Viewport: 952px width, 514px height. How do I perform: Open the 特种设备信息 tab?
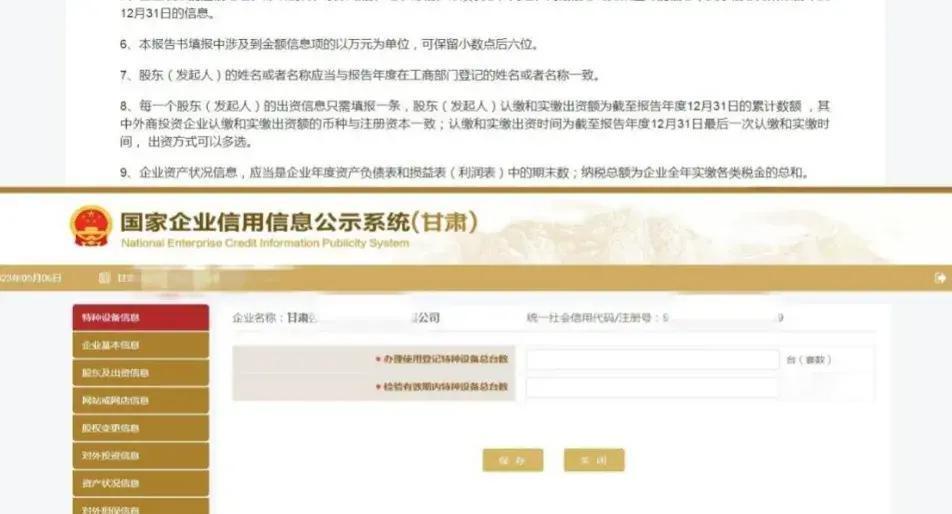pos(141,317)
